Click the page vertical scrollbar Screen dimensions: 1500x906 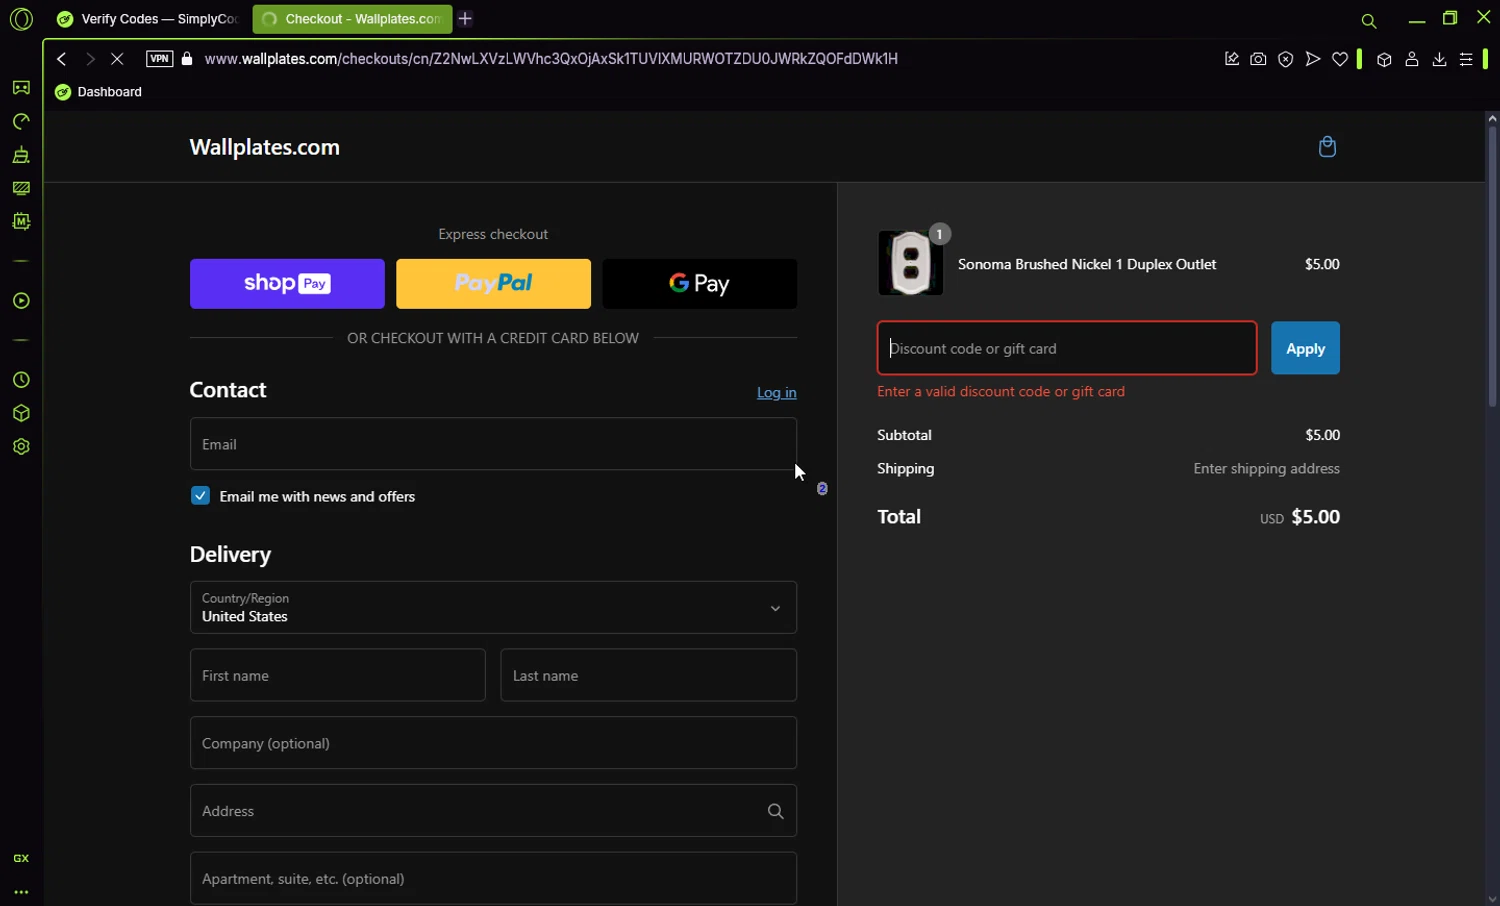point(1492,265)
